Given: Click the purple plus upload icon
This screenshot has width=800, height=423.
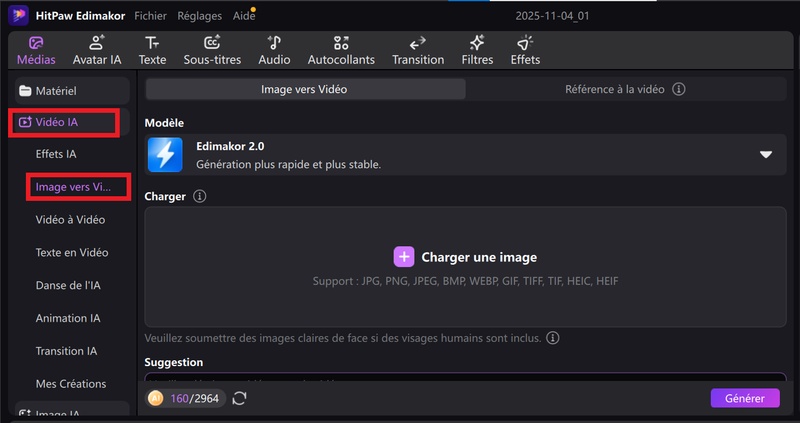Looking at the screenshot, I should tap(404, 257).
